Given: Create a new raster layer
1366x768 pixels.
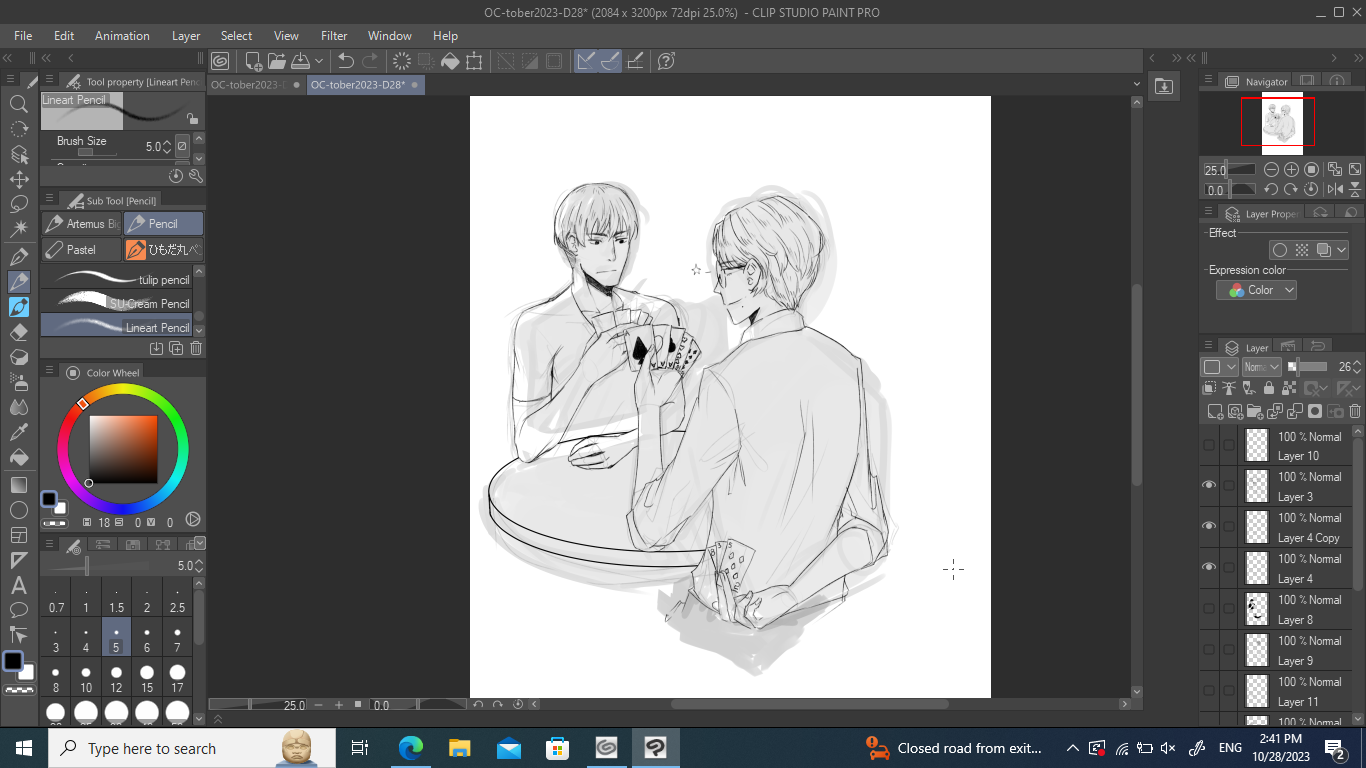Looking at the screenshot, I should [1215, 411].
